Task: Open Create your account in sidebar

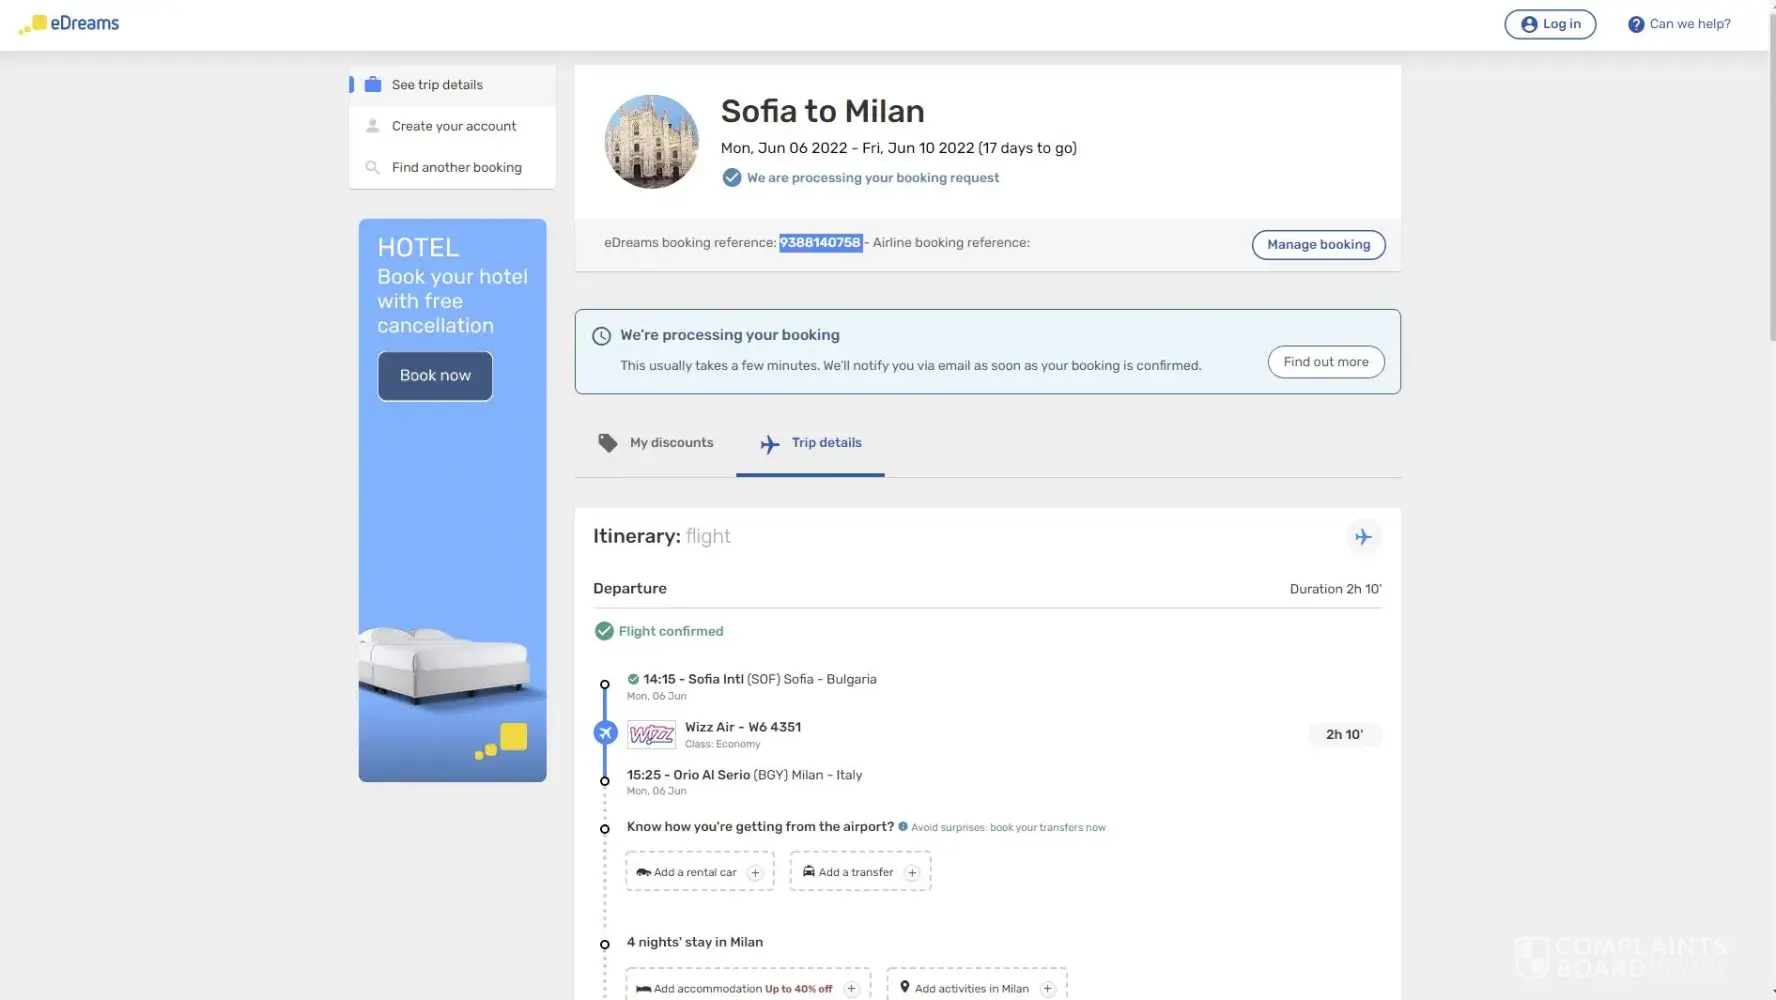Action: pyautogui.click(x=453, y=126)
